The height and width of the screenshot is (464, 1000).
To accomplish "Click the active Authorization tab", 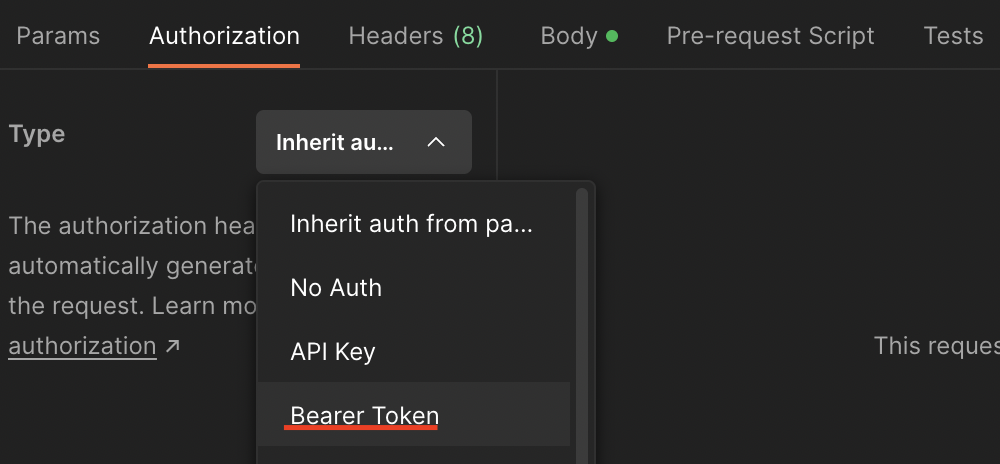I will (224, 37).
